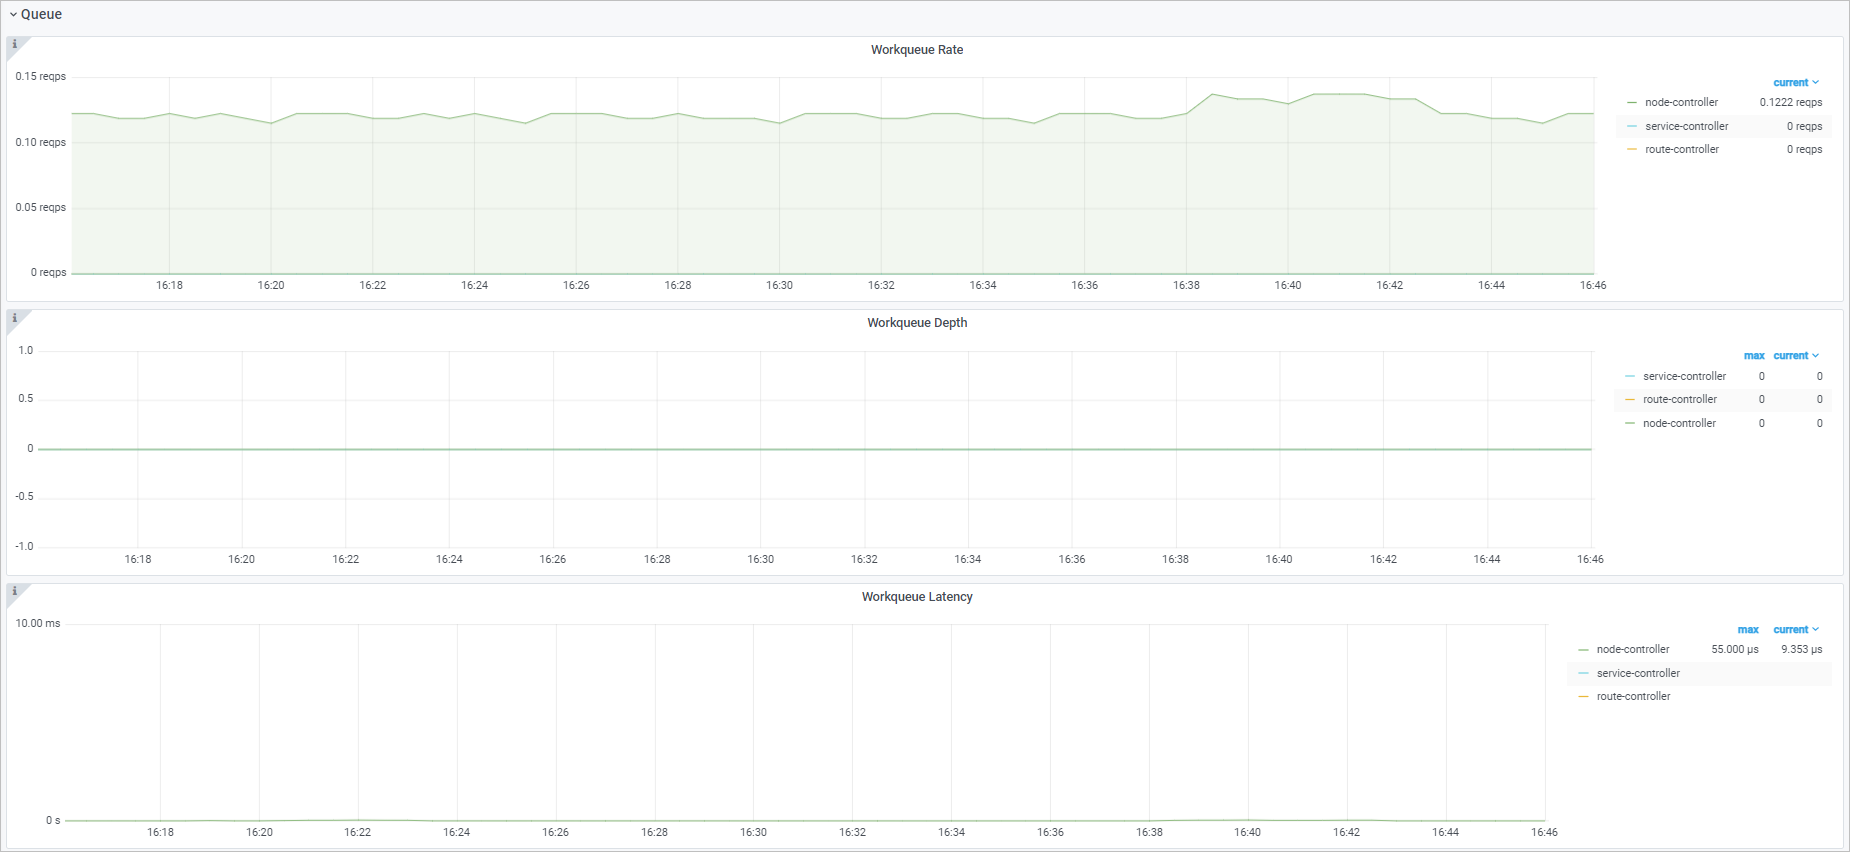Click the 16:30 tick in Workqueue Rate chart
Viewport: 1850px width, 852px height.
(x=779, y=285)
